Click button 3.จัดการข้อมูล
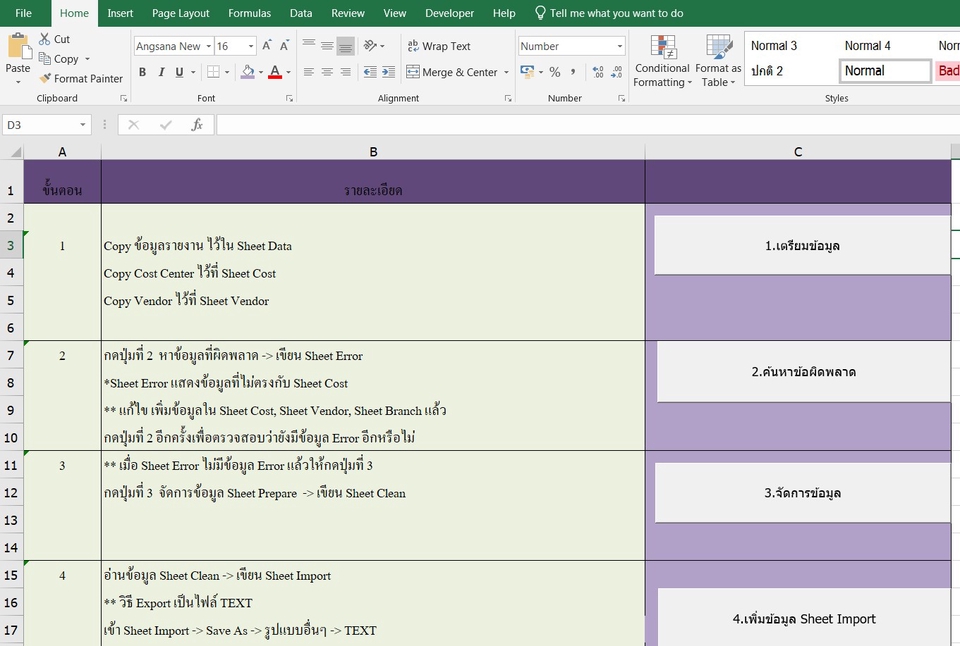 tap(802, 493)
